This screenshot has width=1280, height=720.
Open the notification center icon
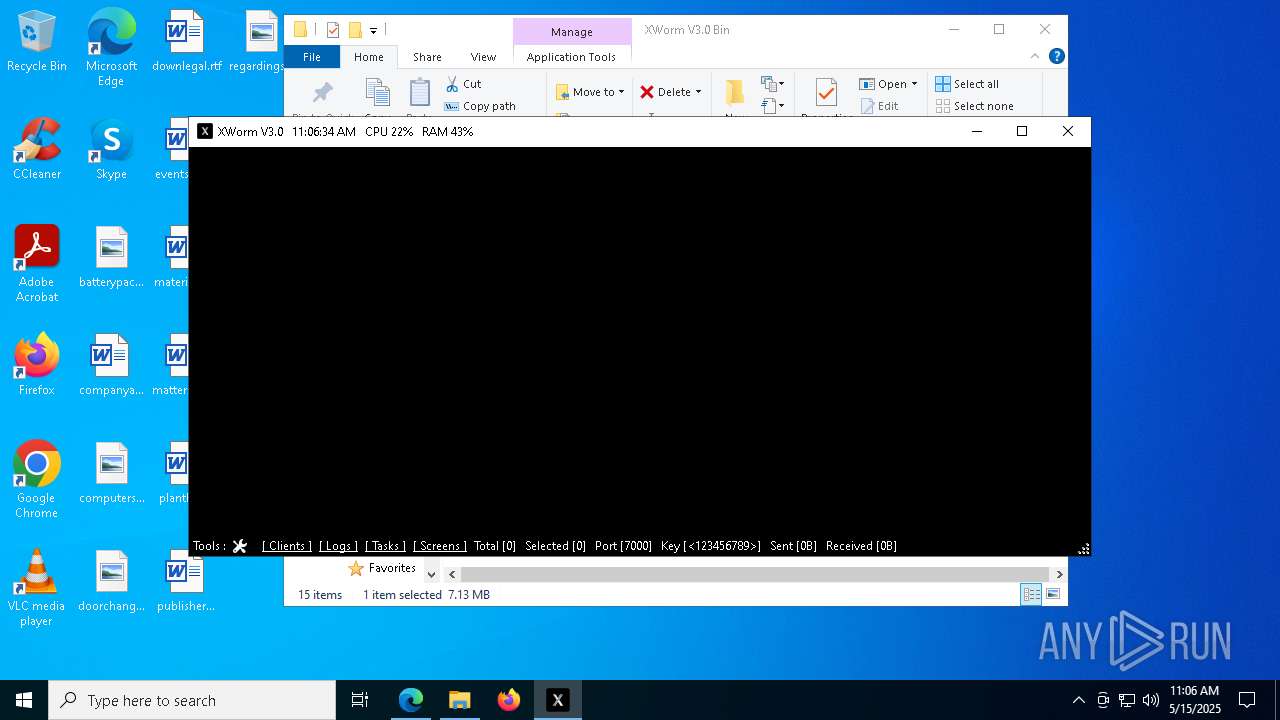(1247, 700)
